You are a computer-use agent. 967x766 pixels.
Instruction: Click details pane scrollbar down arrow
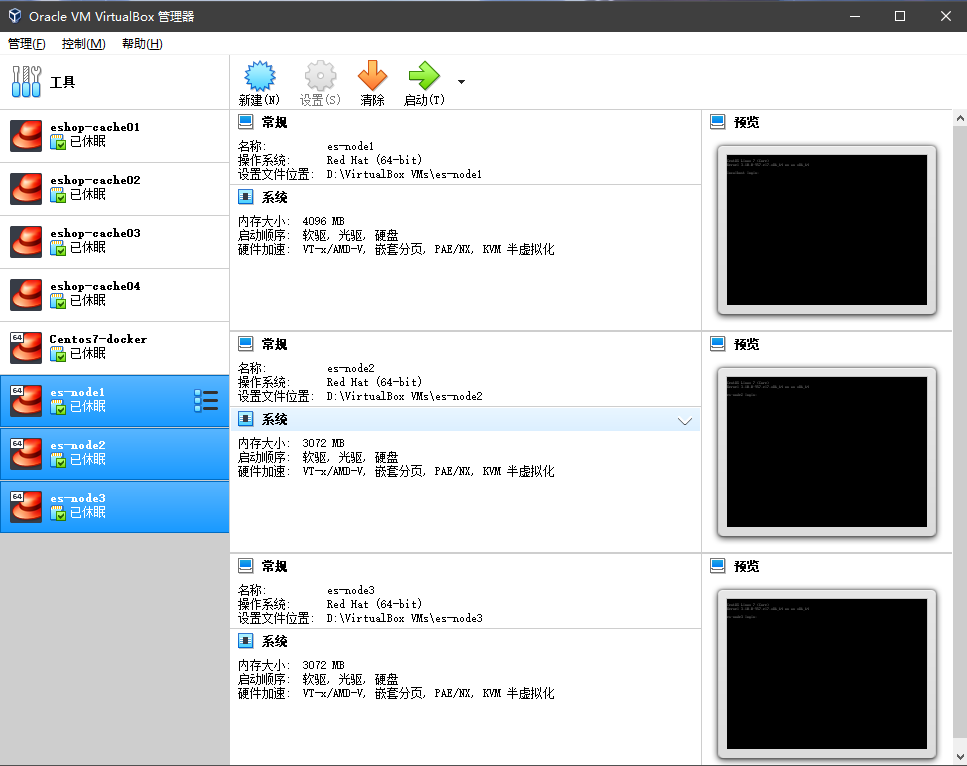(x=960, y=757)
